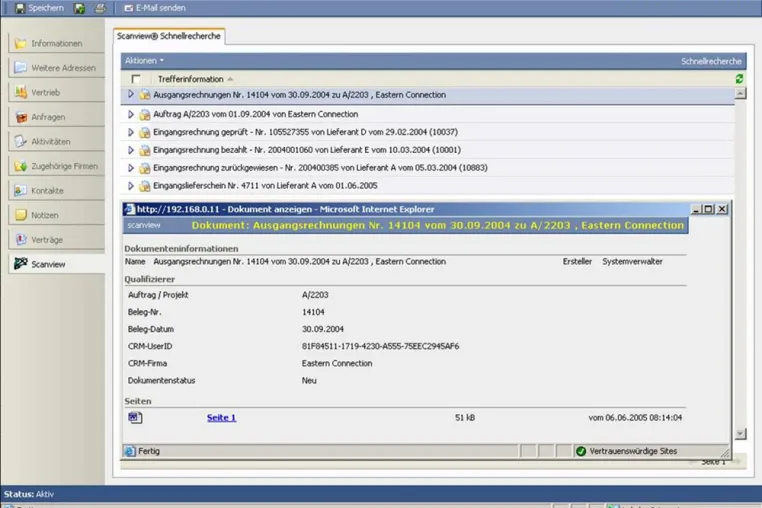Viewport: 762px width, 508px height.
Task: Open the Aktionen dropdown menu
Action: (x=144, y=61)
